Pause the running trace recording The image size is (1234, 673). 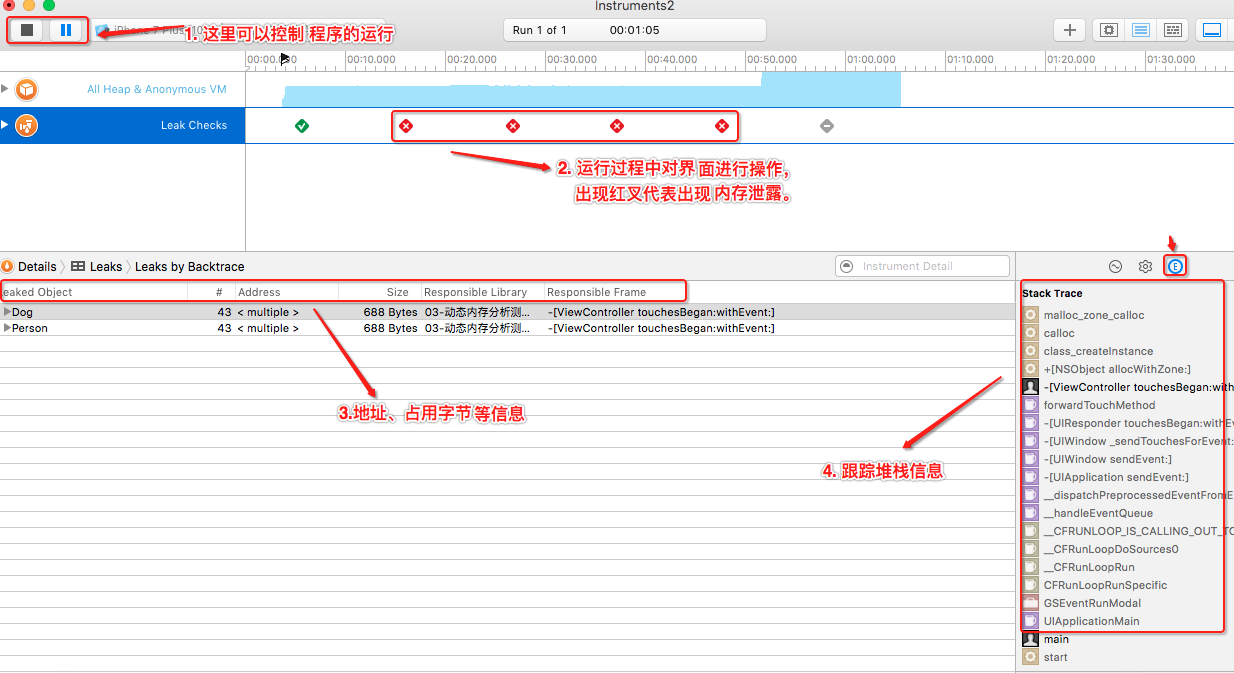tap(64, 29)
